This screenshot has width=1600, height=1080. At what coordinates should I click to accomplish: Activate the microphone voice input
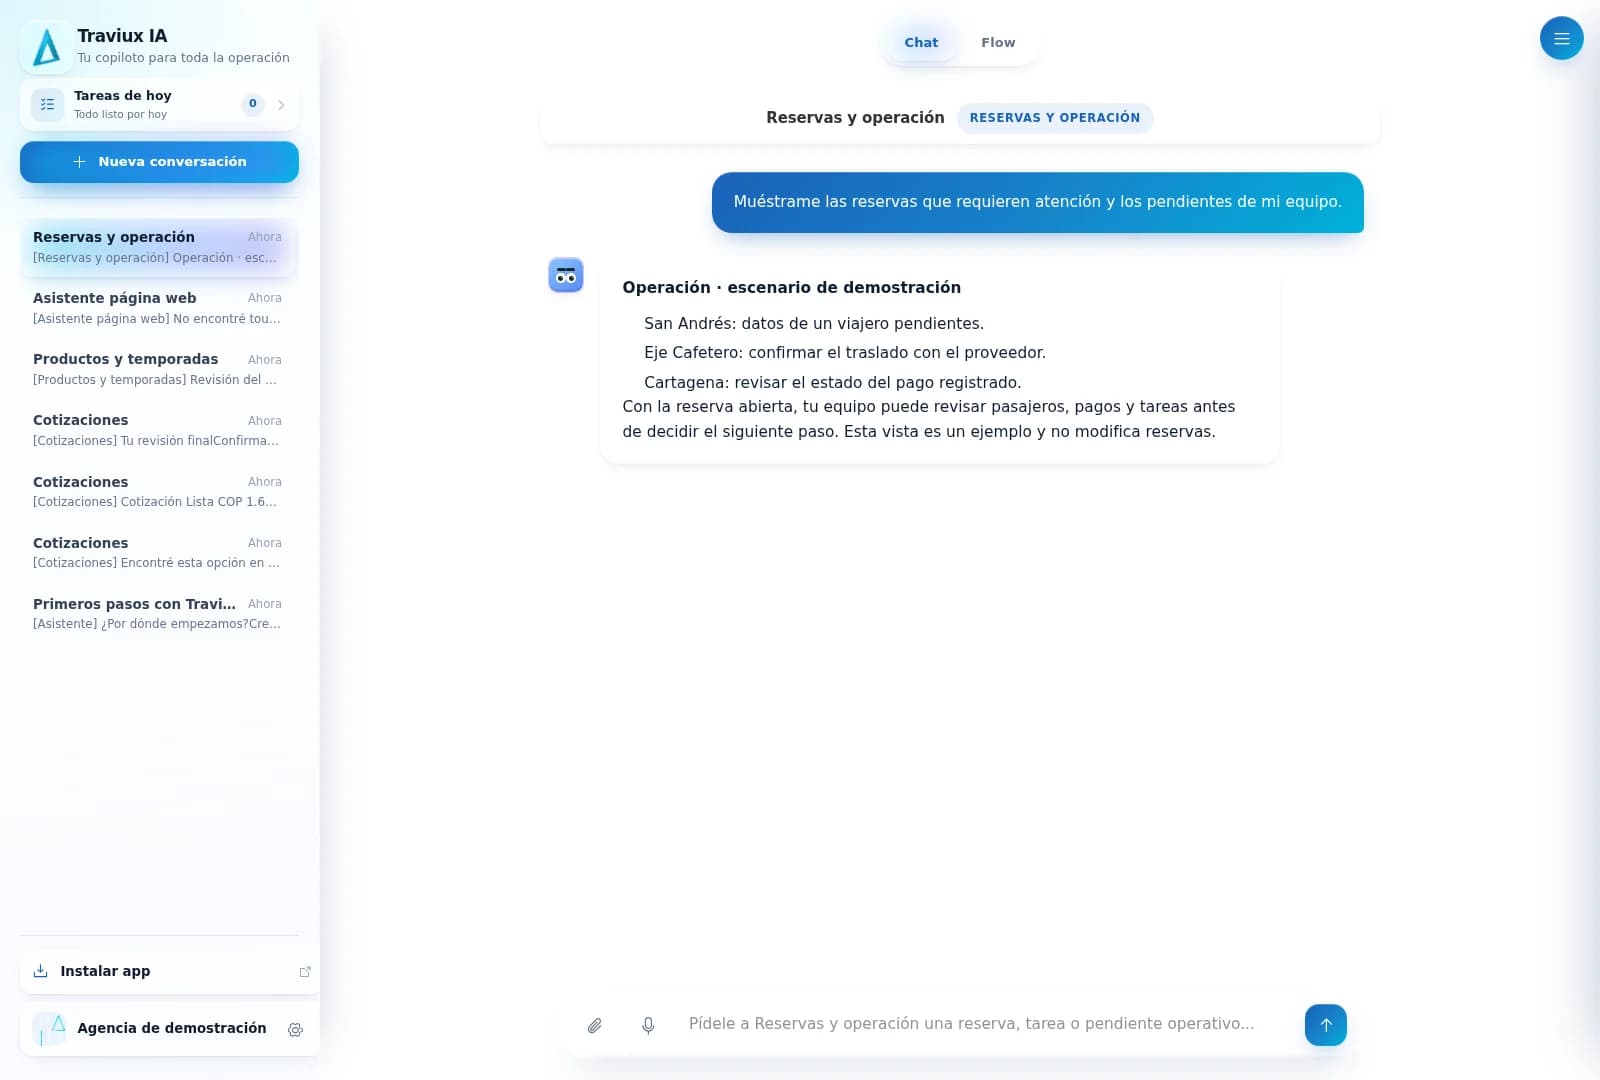point(648,1025)
